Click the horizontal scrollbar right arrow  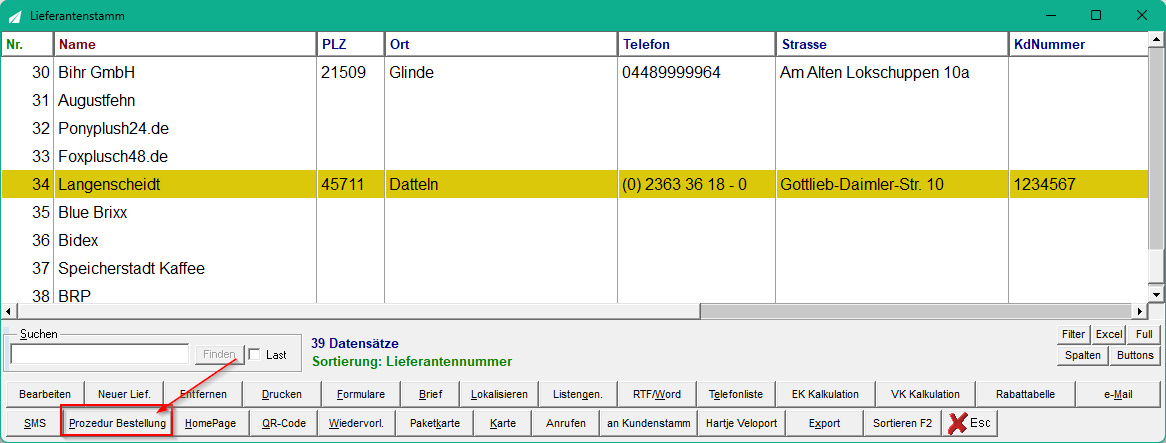coord(1141,311)
